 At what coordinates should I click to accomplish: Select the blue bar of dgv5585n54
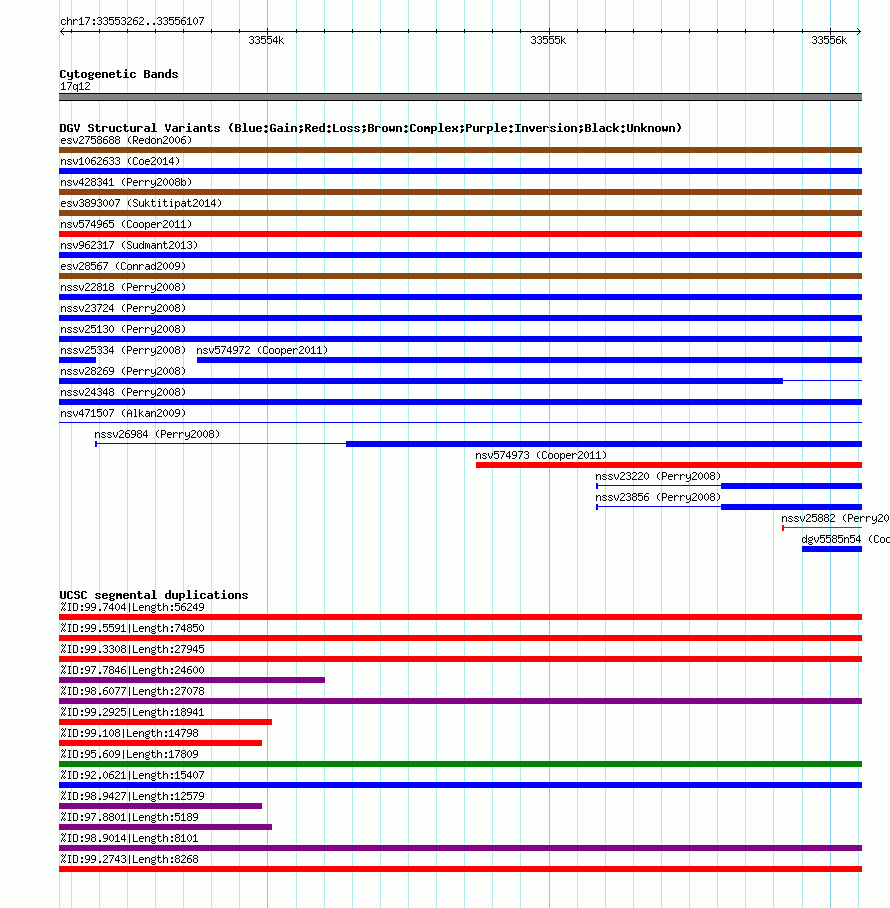[x=832, y=549]
